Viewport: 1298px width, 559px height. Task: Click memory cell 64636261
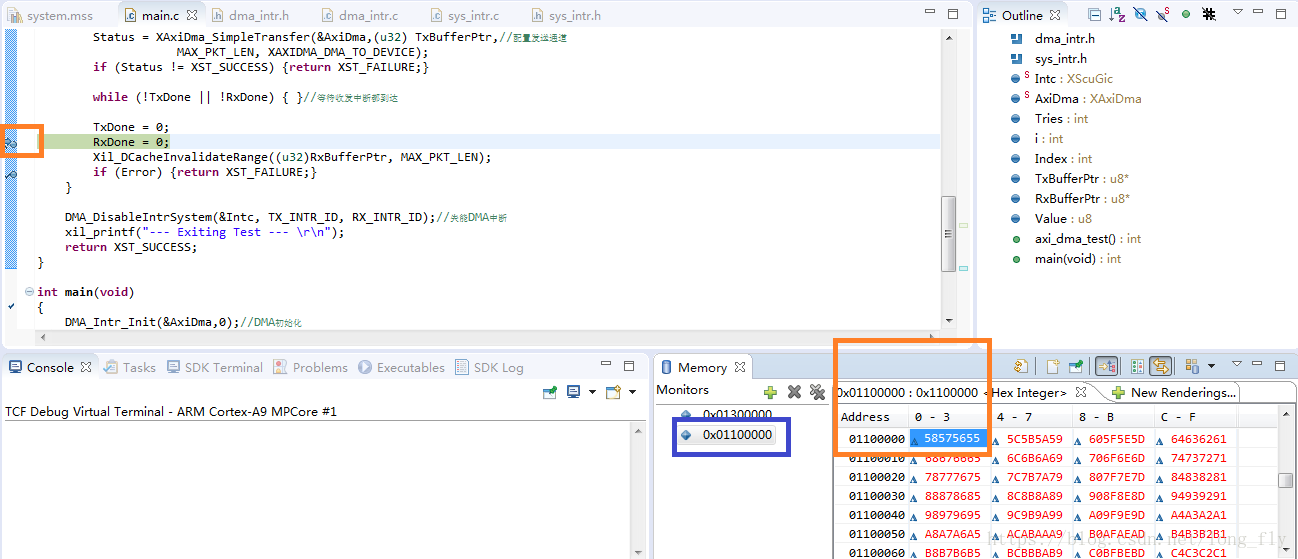(1198, 438)
